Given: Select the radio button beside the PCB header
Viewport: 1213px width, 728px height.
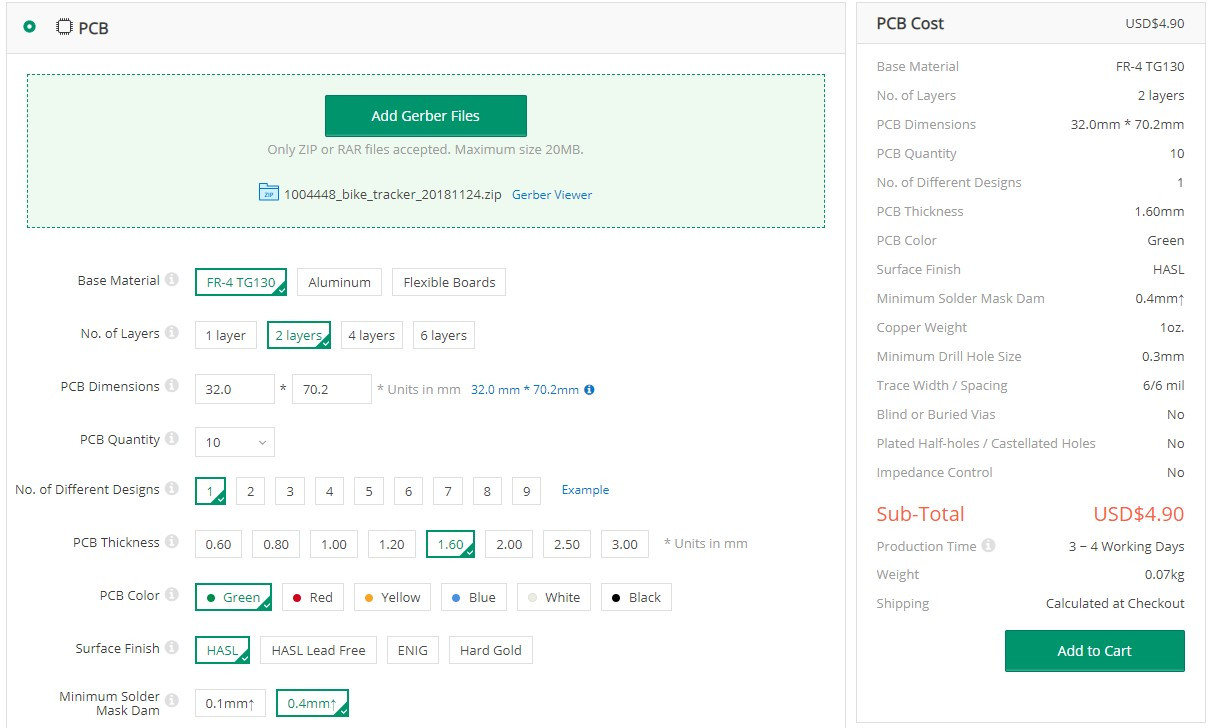Looking at the screenshot, I should (x=29, y=29).
